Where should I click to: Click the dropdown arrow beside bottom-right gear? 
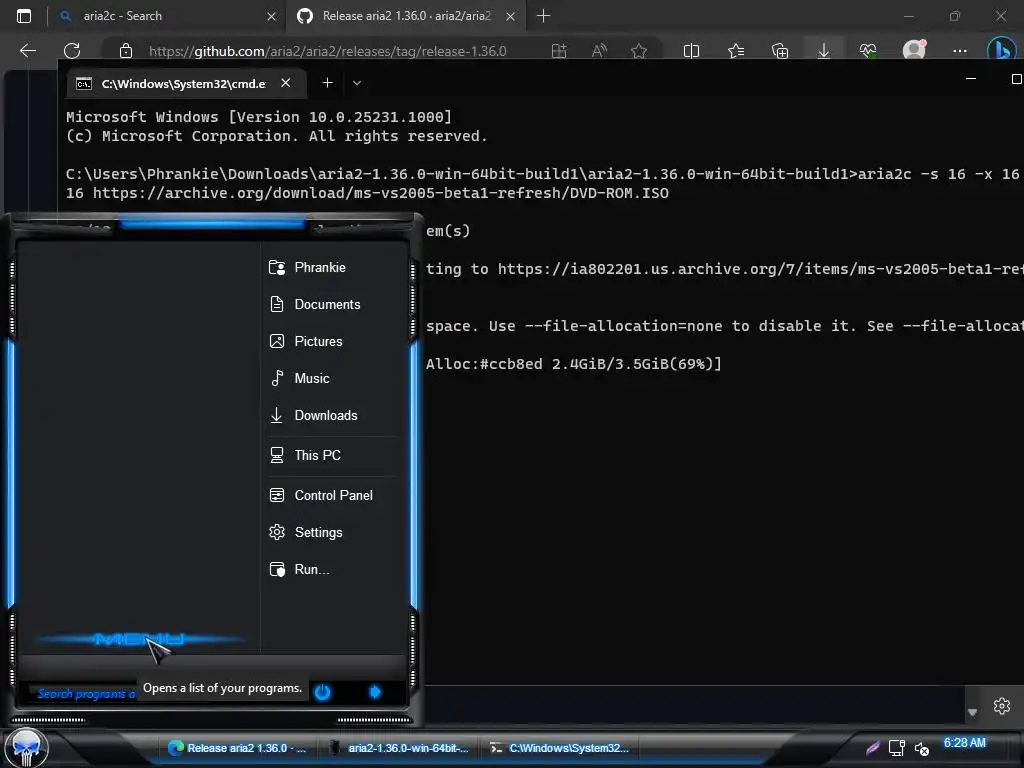coord(972,712)
